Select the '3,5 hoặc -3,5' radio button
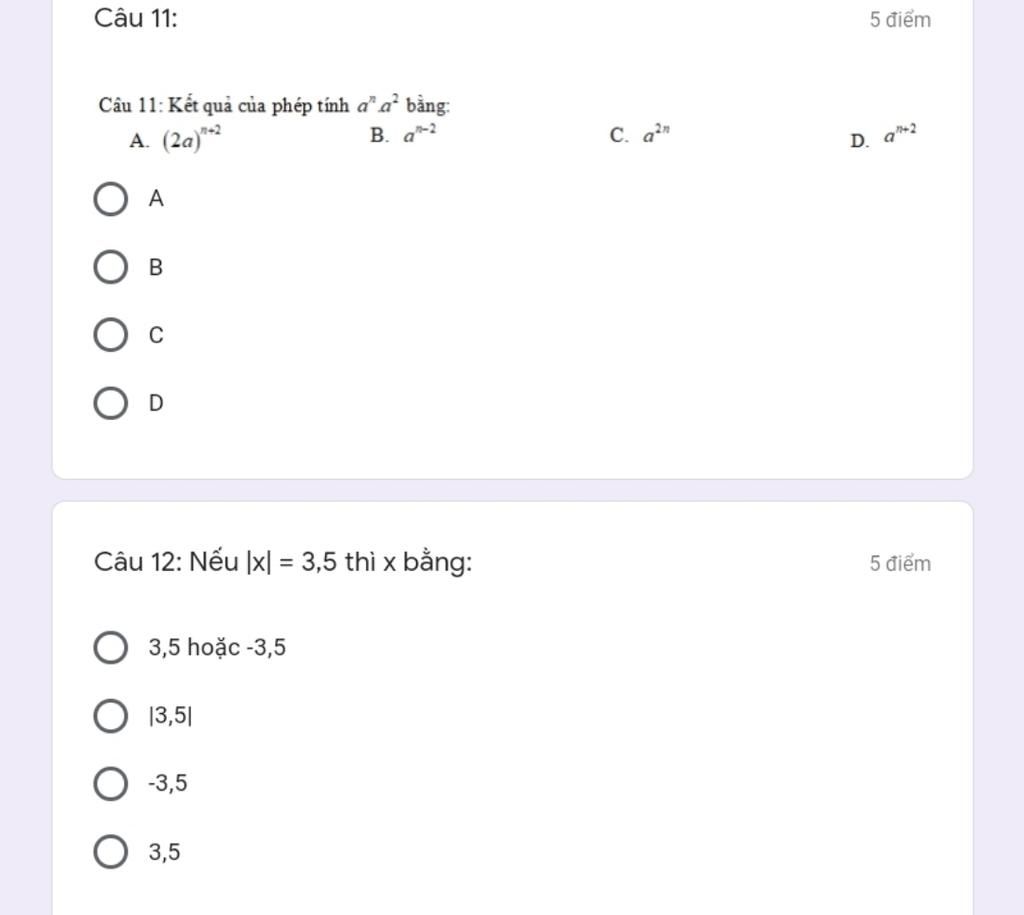The height and width of the screenshot is (915, 1024). (x=110, y=647)
